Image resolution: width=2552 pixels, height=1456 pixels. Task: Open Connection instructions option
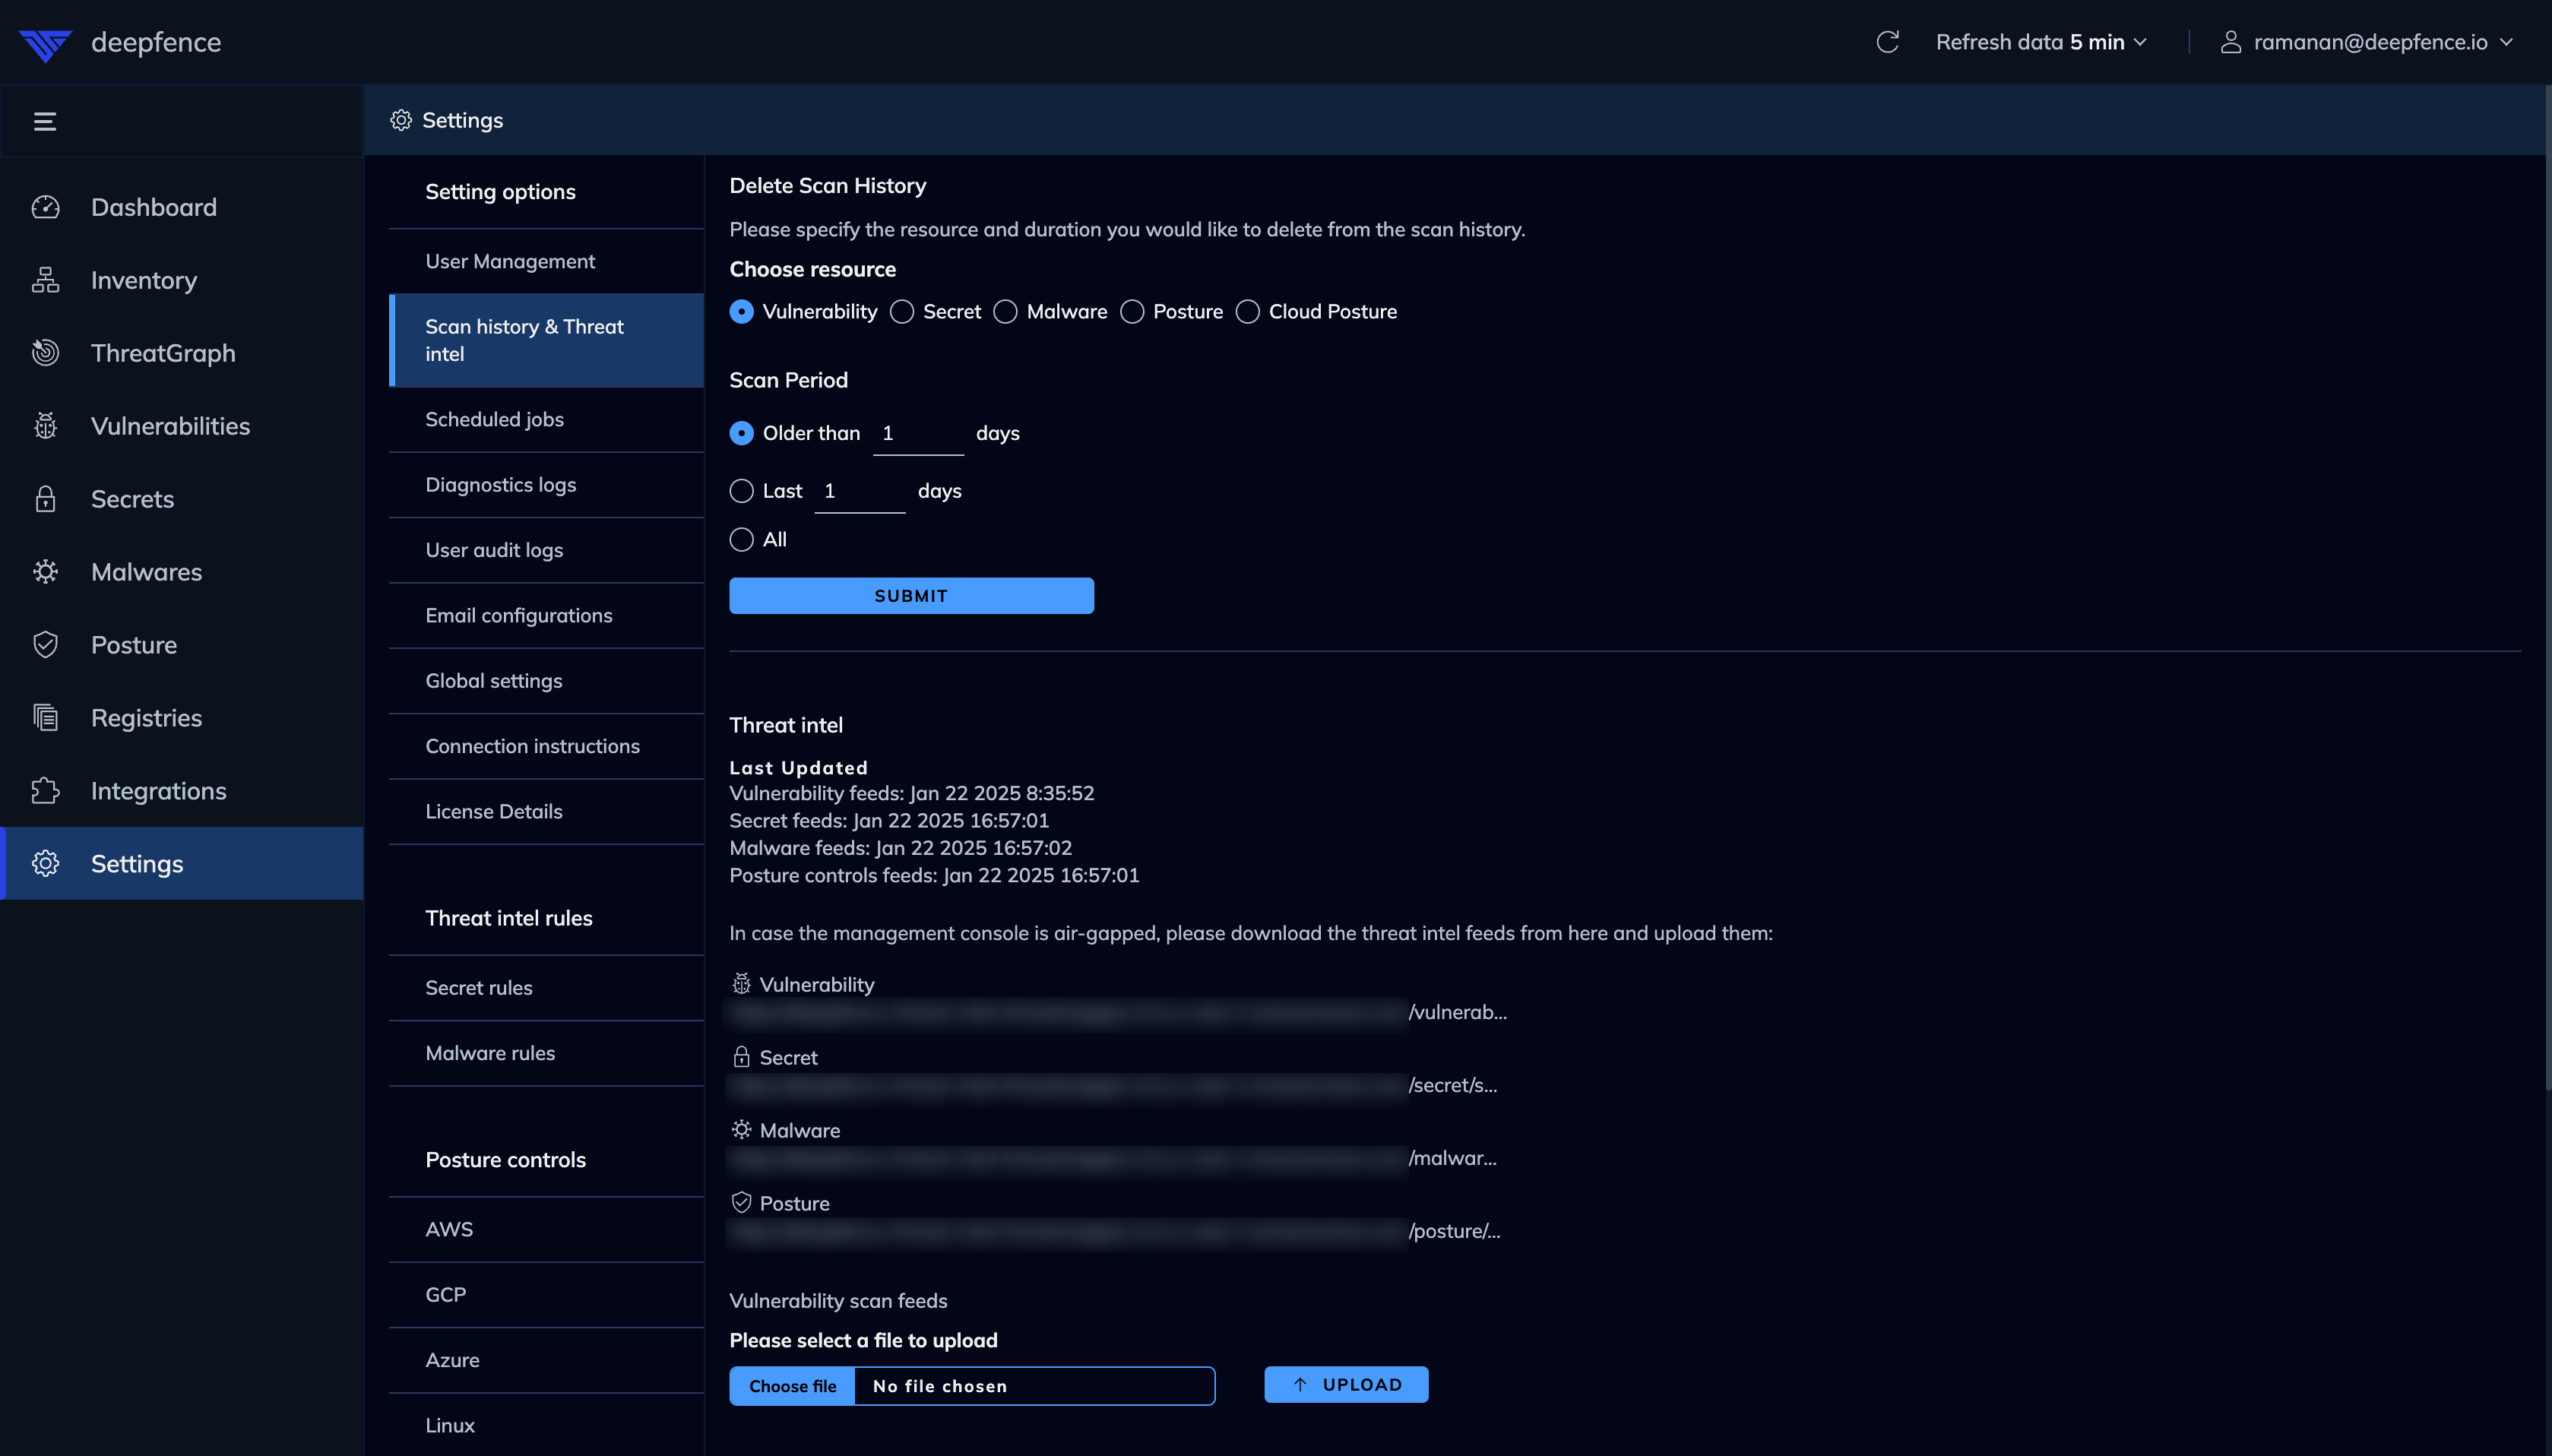click(546, 746)
